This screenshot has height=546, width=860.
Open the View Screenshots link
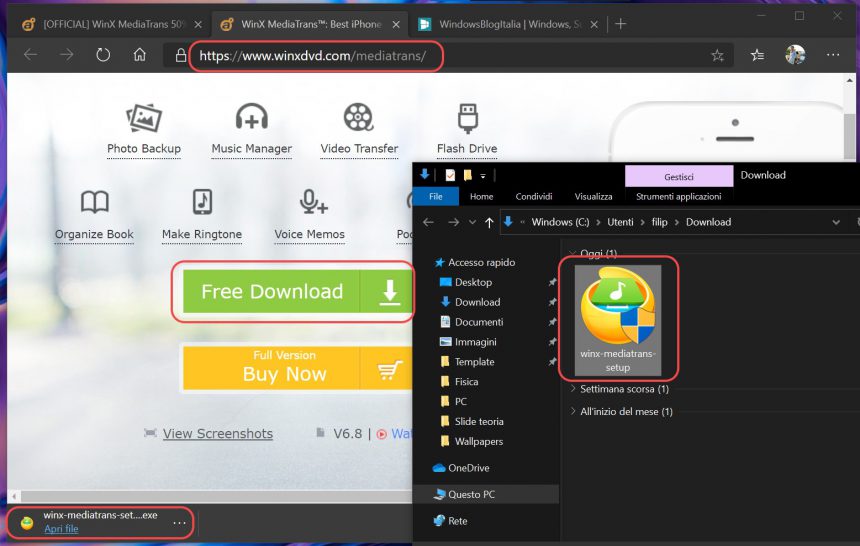pyautogui.click(x=218, y=434)
